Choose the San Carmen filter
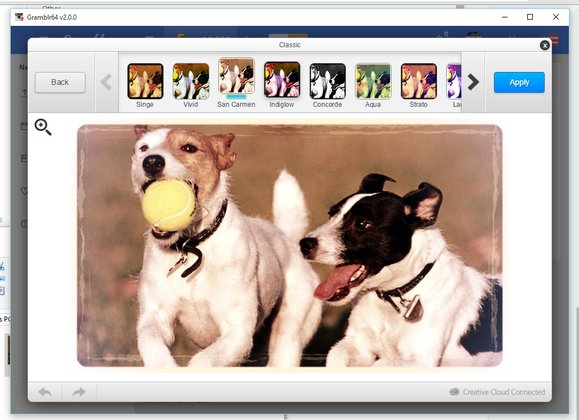This screenshot has width=579, height=420. click(236, 76)
